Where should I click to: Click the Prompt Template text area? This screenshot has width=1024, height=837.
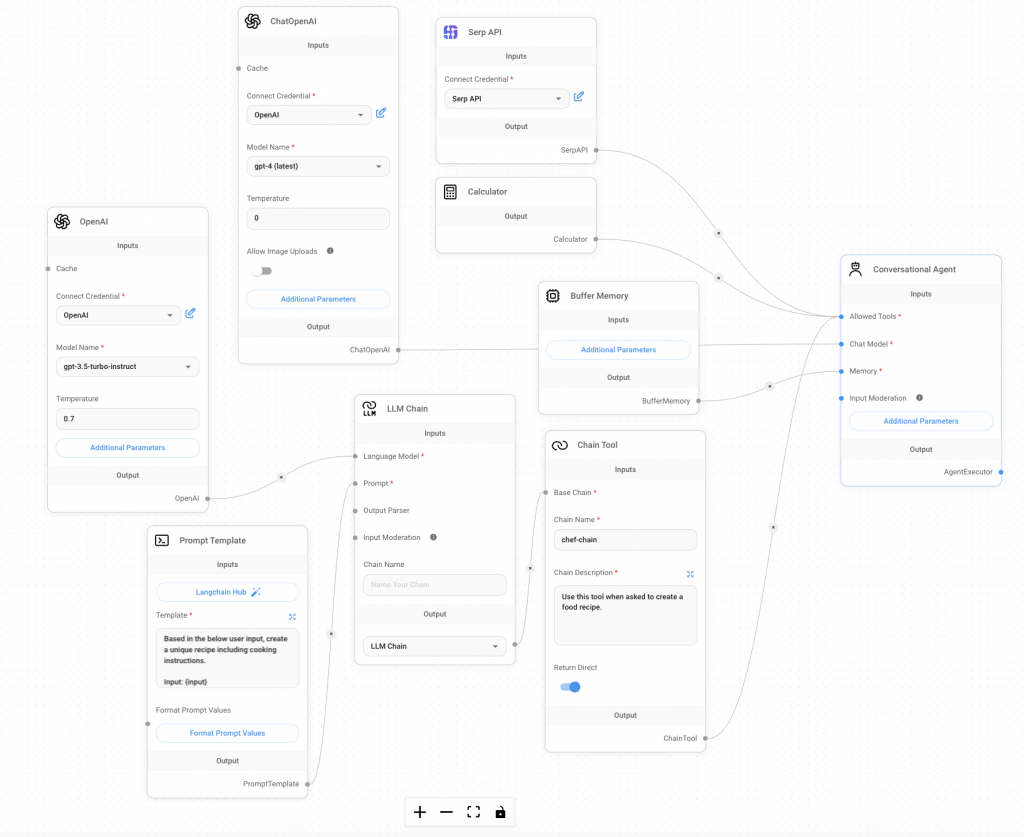(227, 658)
